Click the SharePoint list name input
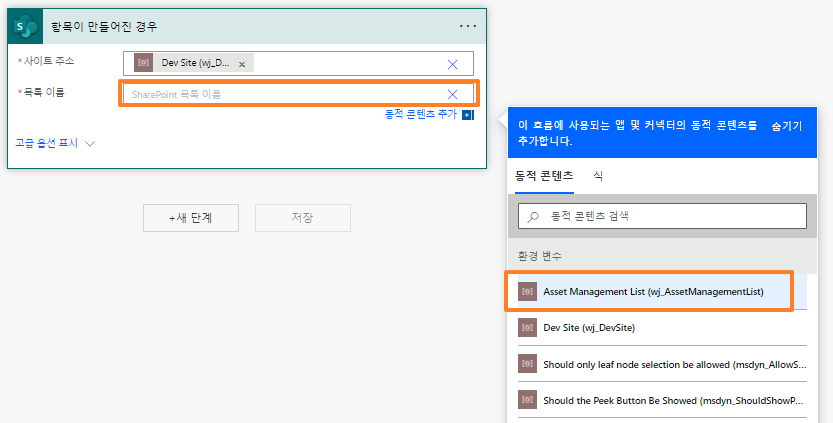Viewport: 833px width, 423px height. [x=299, y=94]
